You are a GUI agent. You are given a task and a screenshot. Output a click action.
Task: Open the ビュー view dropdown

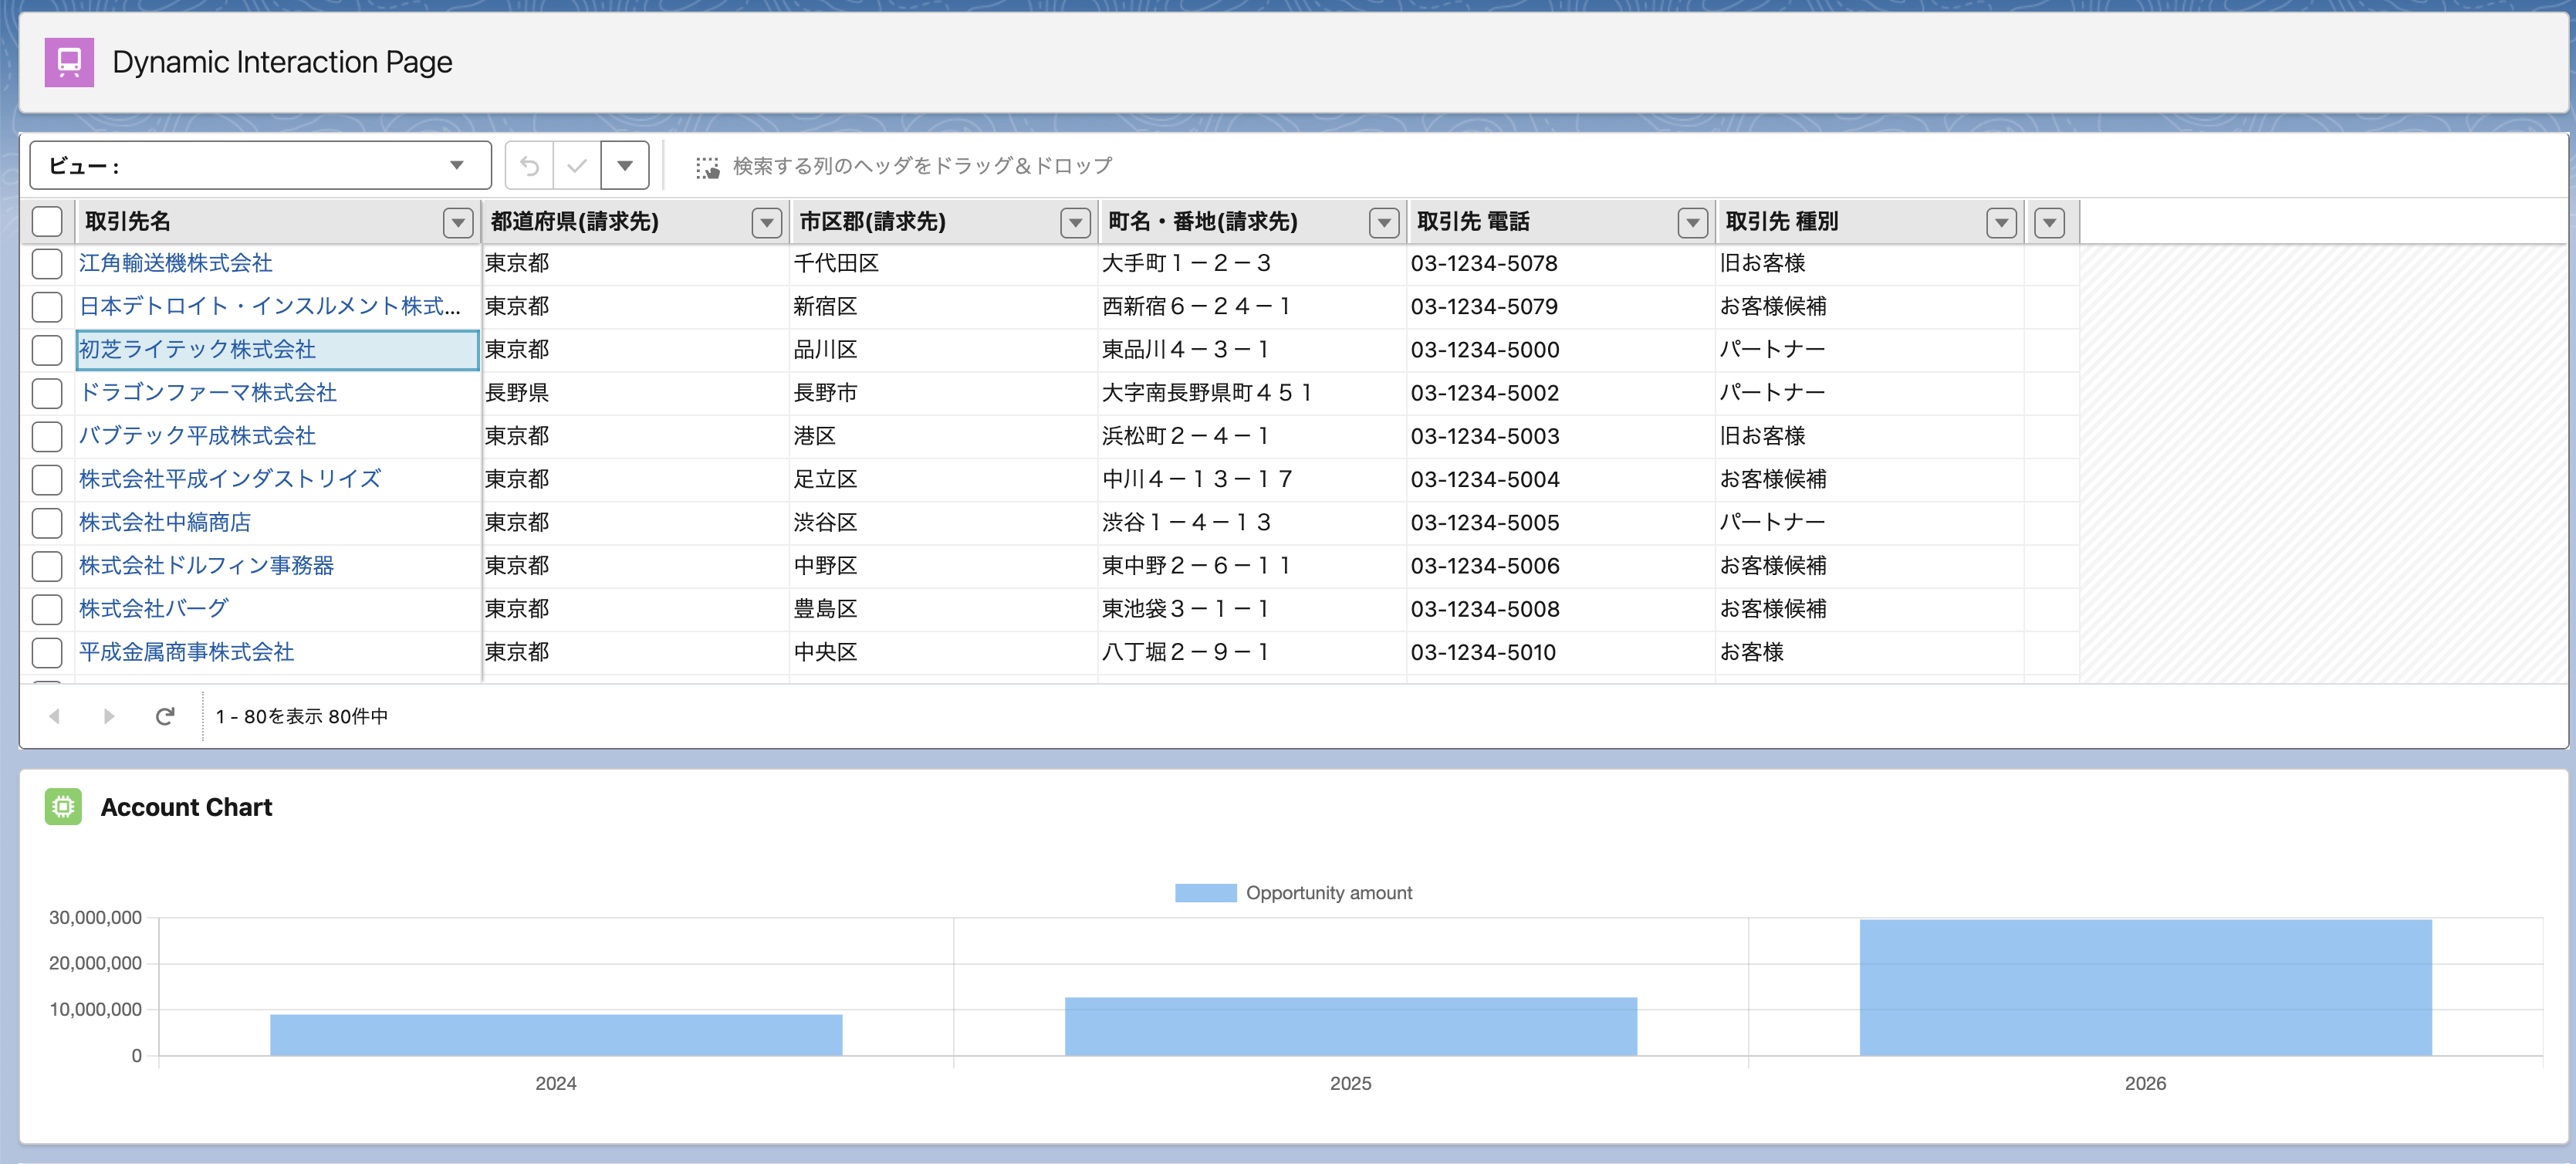(260, 166)
